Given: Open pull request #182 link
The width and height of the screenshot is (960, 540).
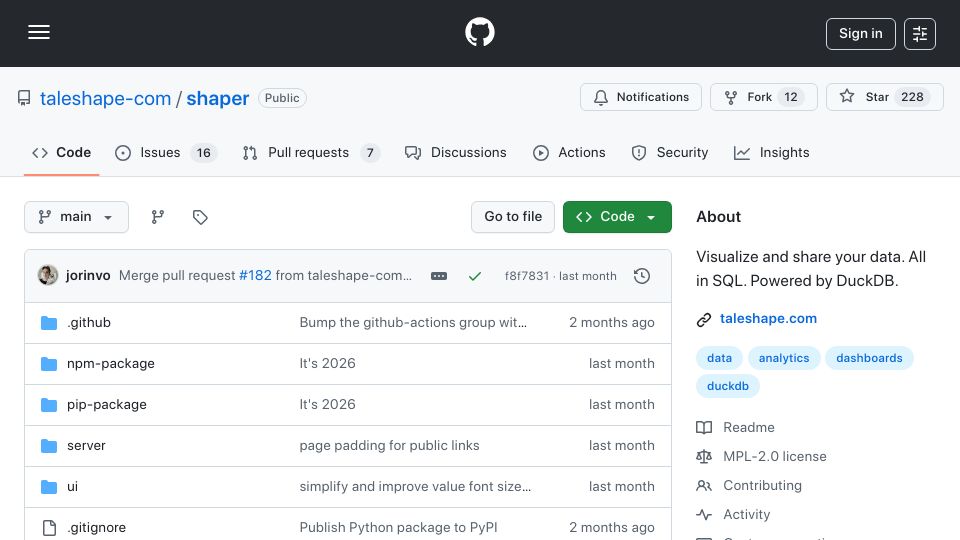Looking at the screenshot, I should click(x=255, y=276).
